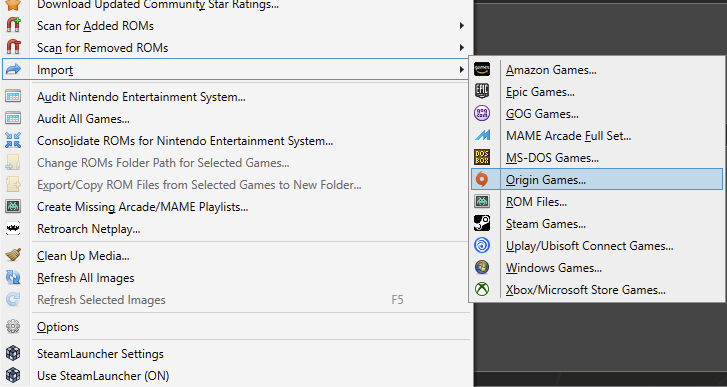The image size is (727, 387).
Task: Import ROM Files
Action: pyautogui.click(x=536, y=202)
